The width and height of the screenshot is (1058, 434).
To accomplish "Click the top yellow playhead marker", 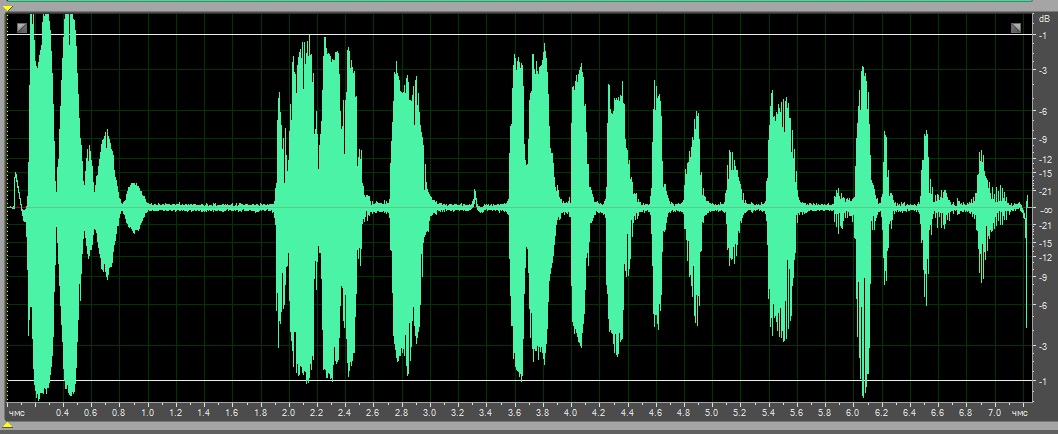I will click(8, 8).
